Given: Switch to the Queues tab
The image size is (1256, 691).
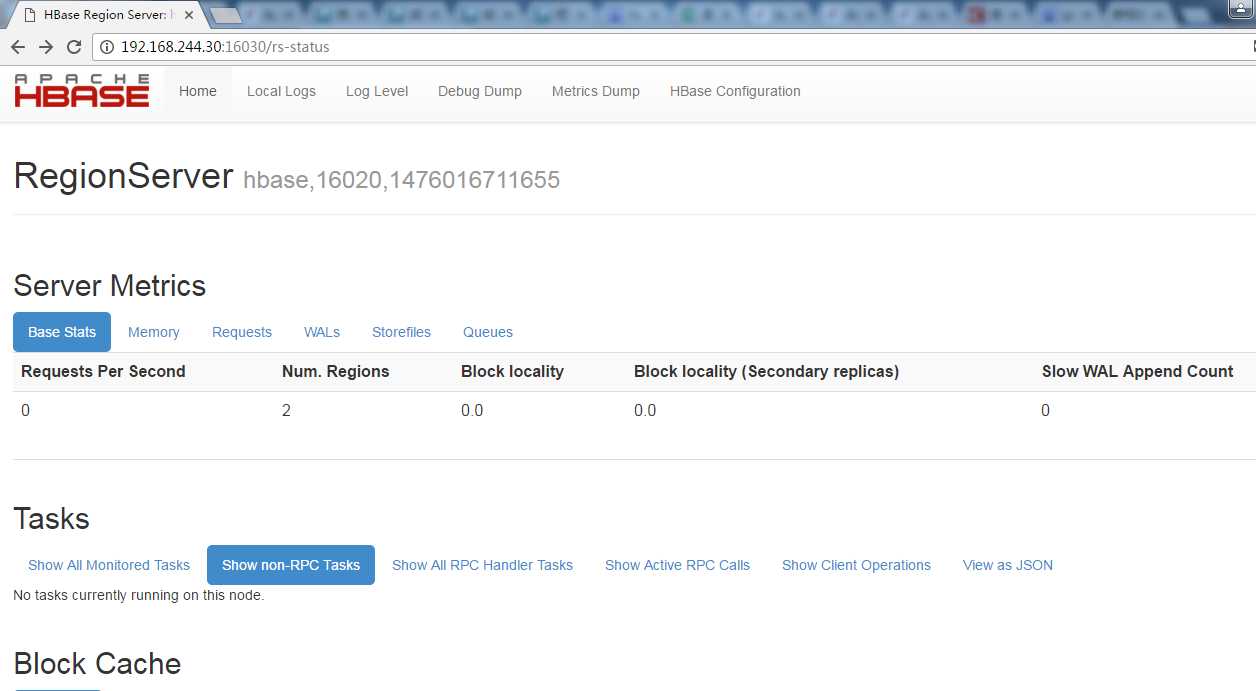Looking at the screenshot, I should 488,332.
